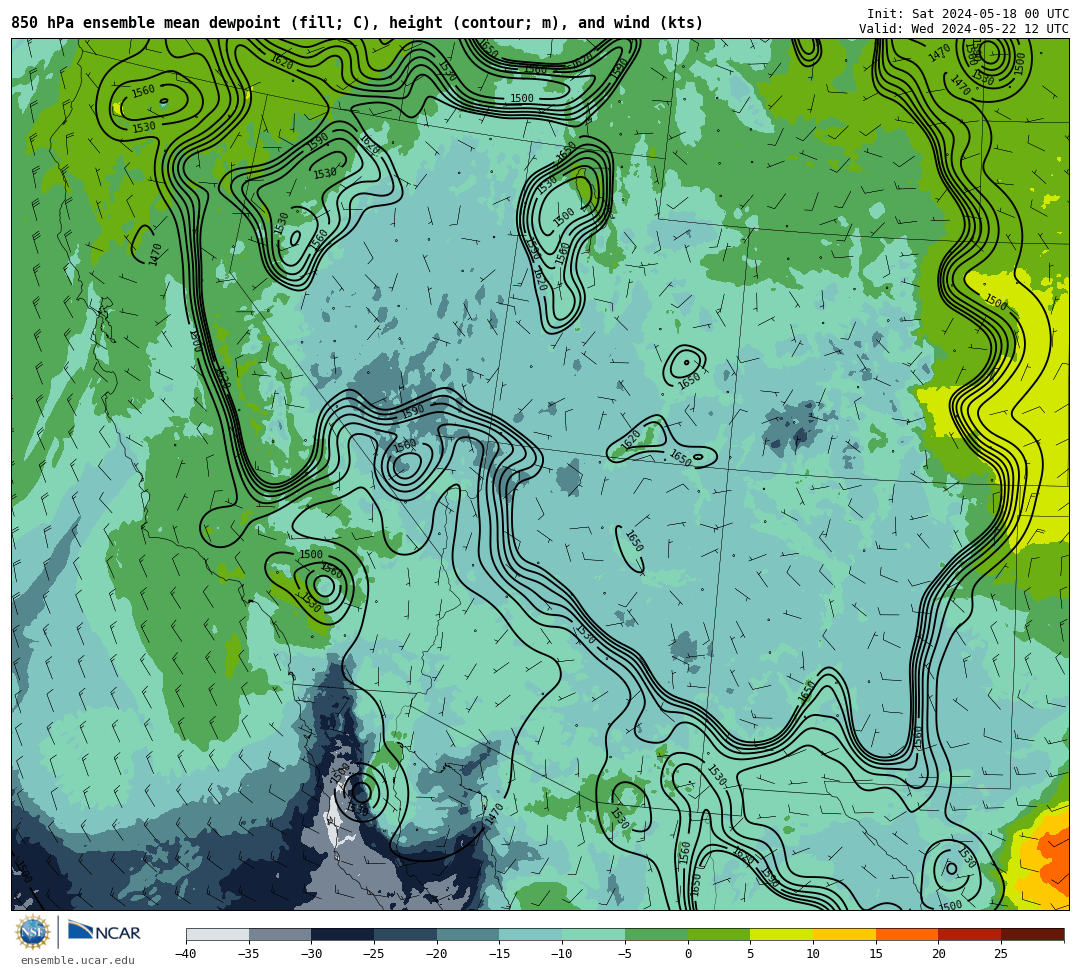Click the 5 colorbar tick label
Screen dimensions: 1080x973
point(751,954)
